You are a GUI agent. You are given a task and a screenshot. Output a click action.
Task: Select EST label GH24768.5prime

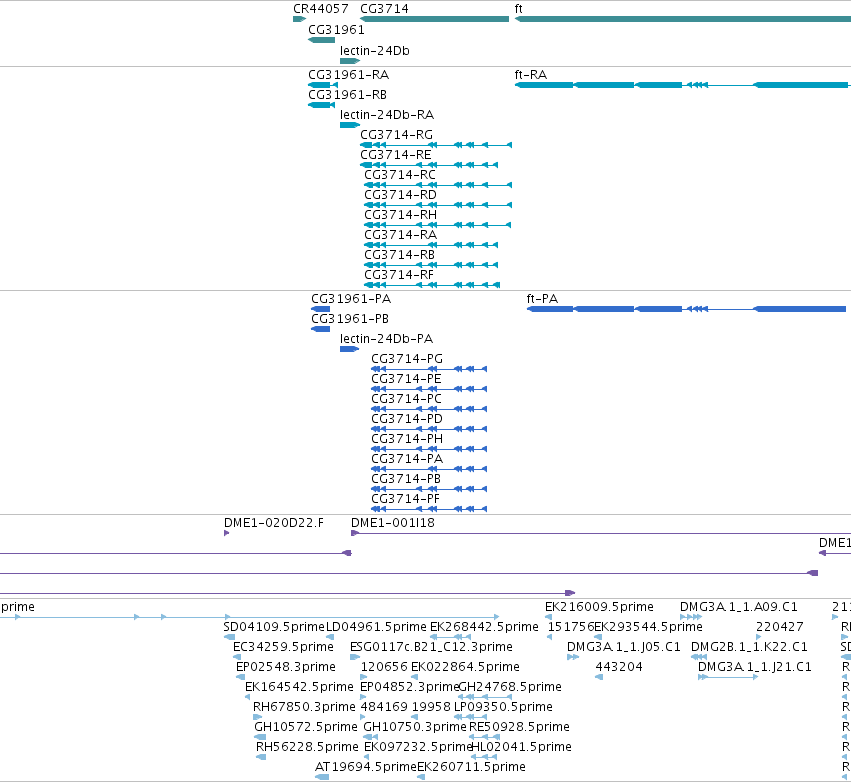tap(510, 688)
